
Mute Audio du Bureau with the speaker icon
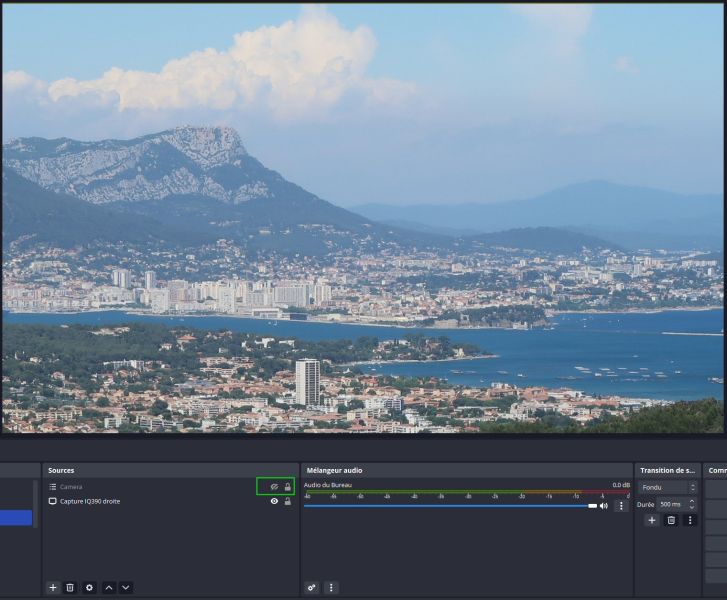point(604,506)
